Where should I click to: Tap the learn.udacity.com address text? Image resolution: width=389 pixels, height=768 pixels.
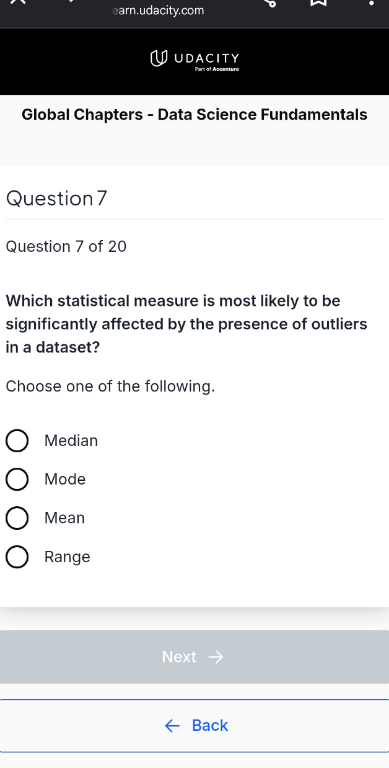pyautogui.click(x=158, y=10)
